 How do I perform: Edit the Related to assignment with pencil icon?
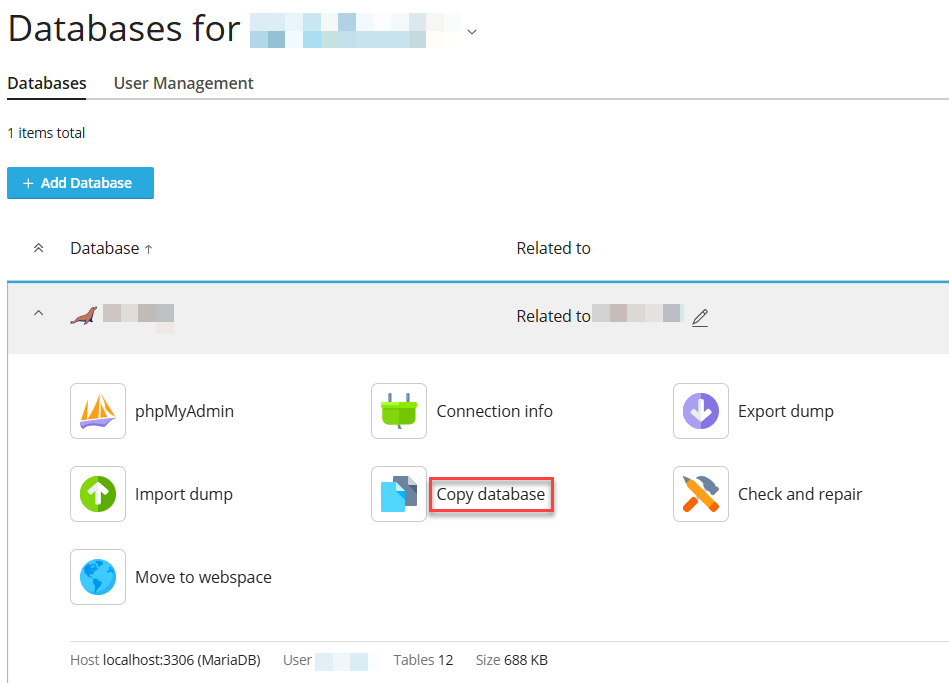tap(700, 317)
